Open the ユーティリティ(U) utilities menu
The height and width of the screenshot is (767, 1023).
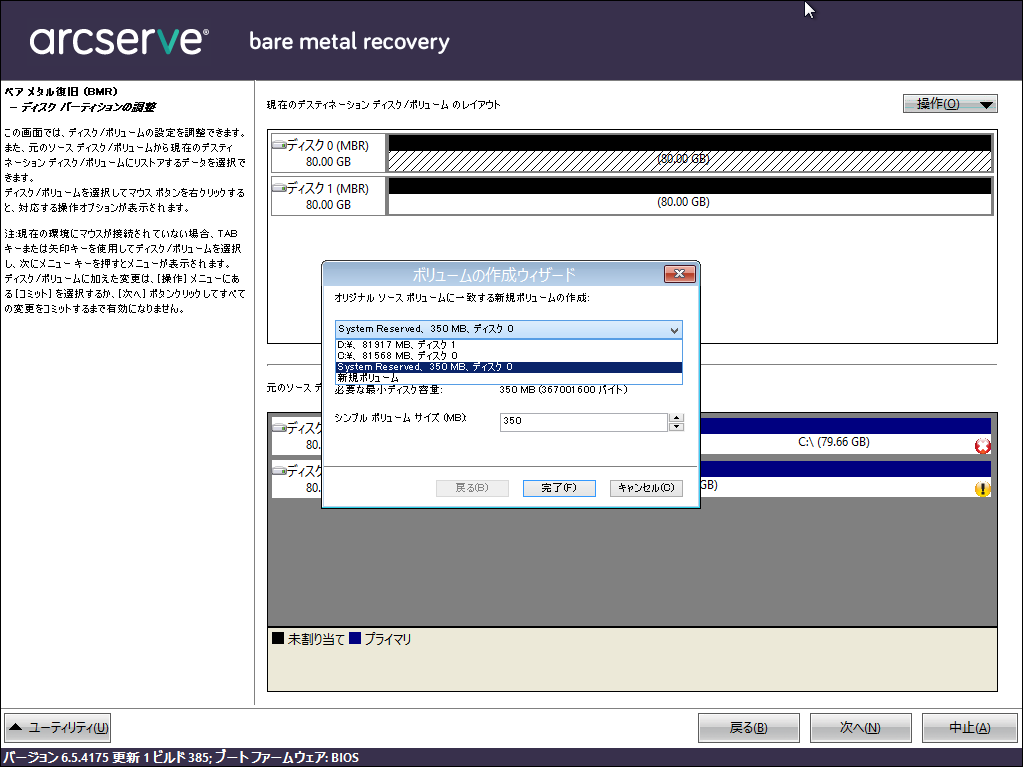coord(57,728)
